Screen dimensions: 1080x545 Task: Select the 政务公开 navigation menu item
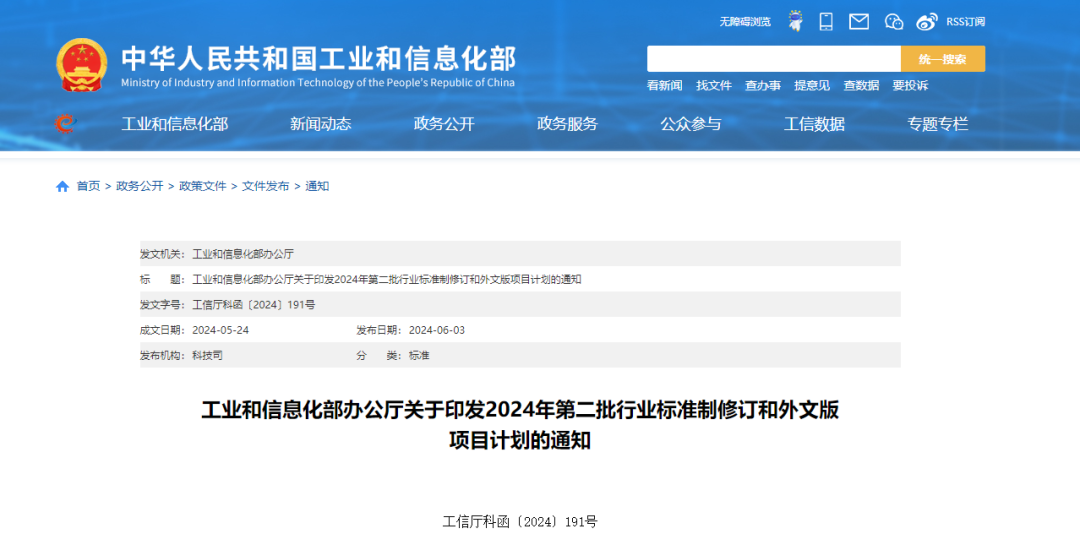pos(444,124)
